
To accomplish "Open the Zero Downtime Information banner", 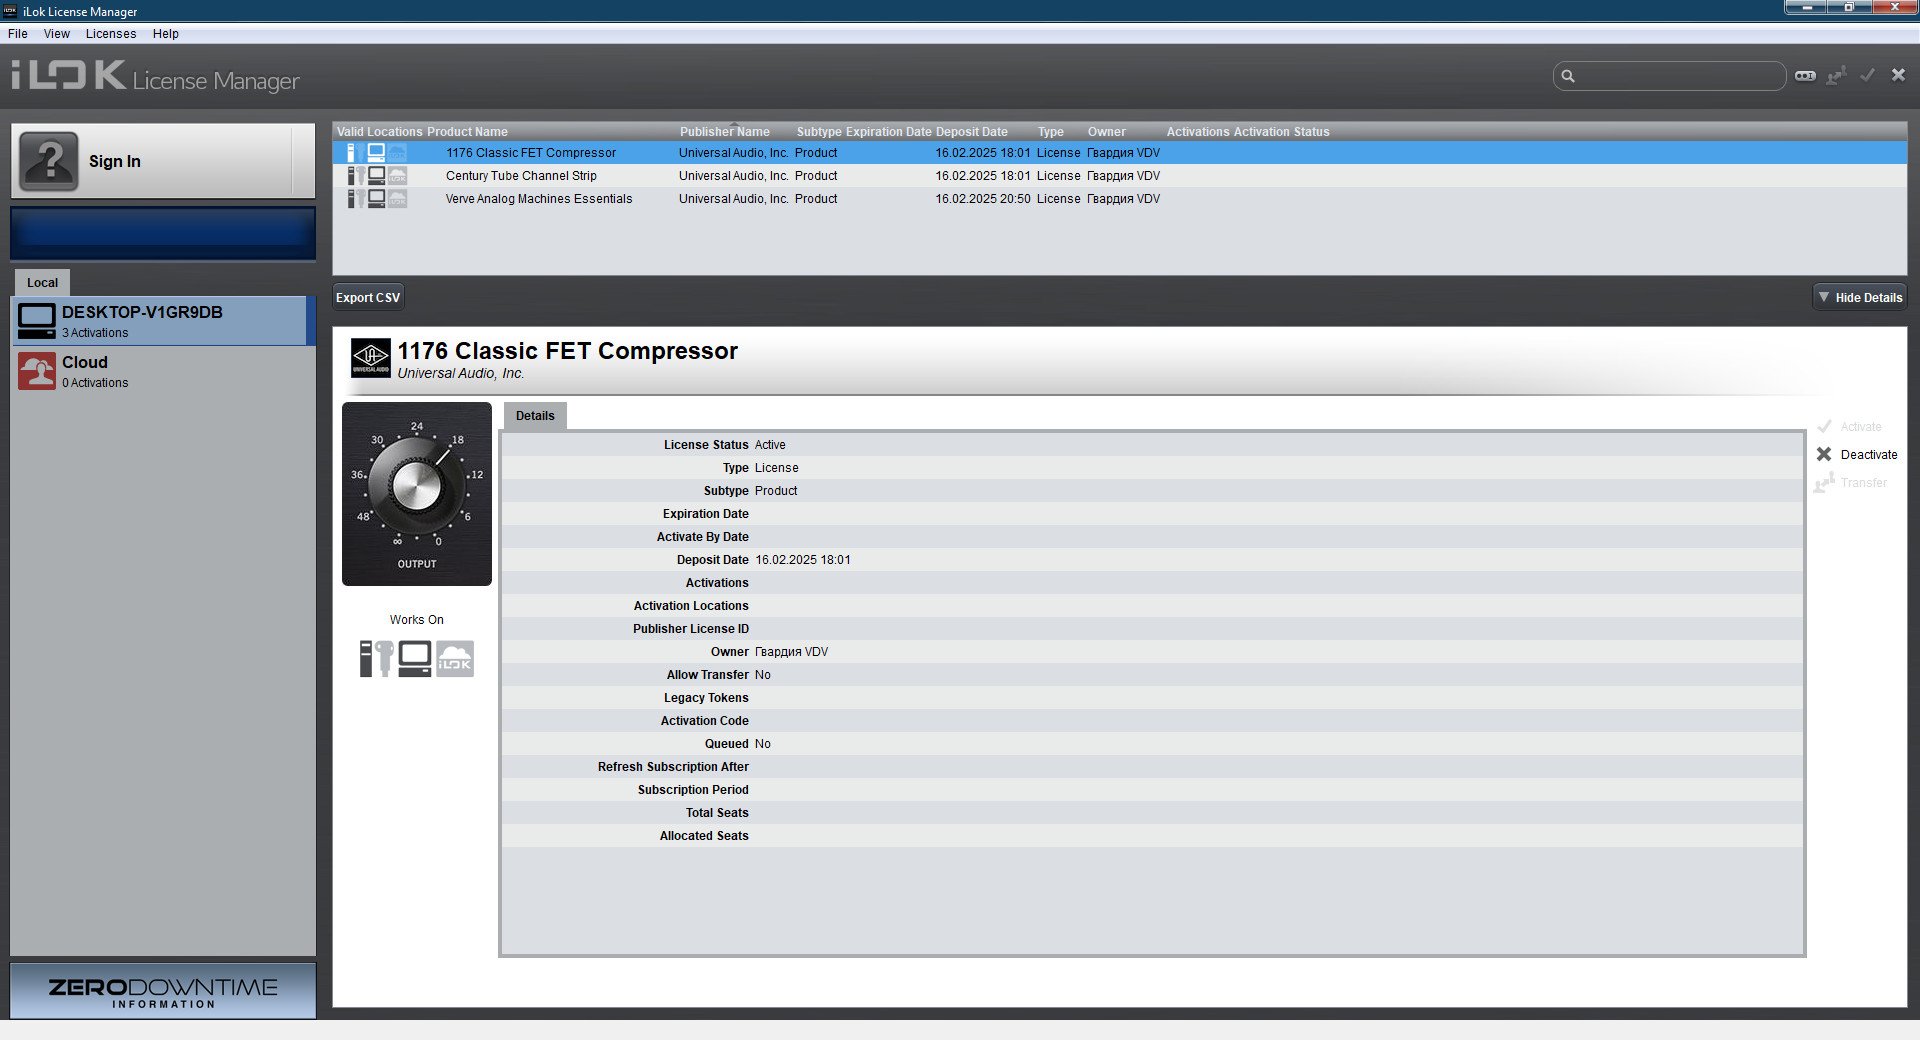I will coord(163,991).
